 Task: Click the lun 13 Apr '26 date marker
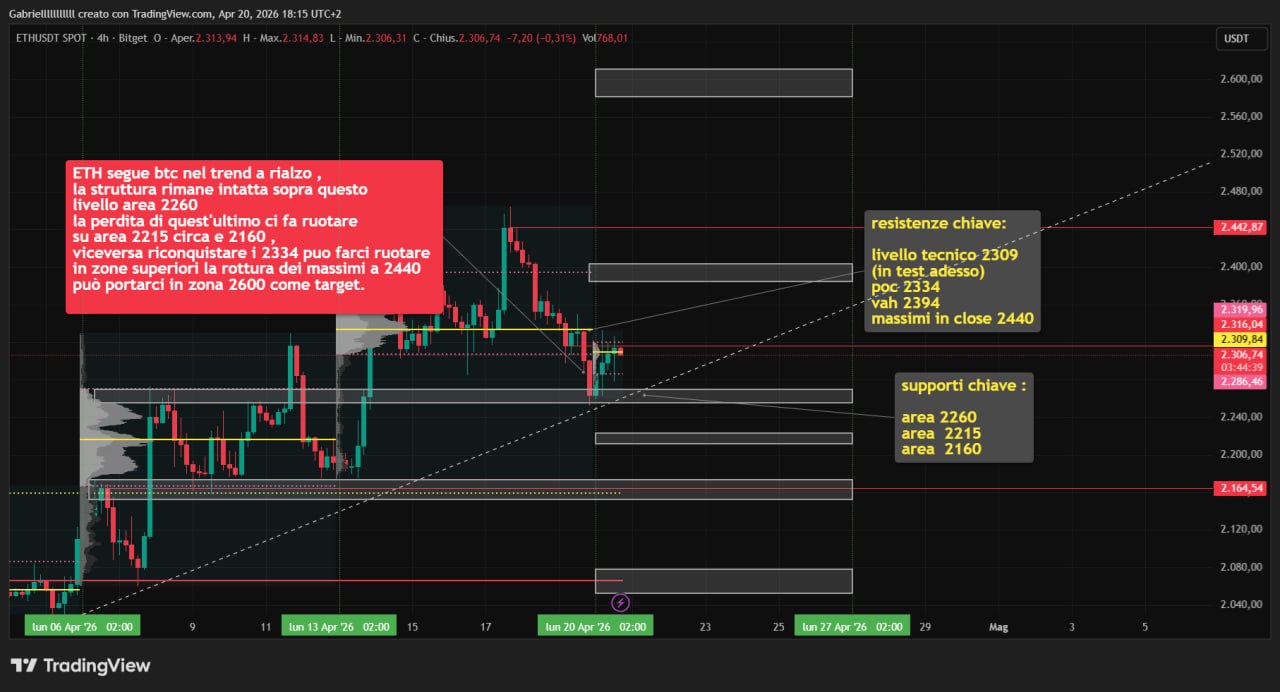tap(339, 626)
